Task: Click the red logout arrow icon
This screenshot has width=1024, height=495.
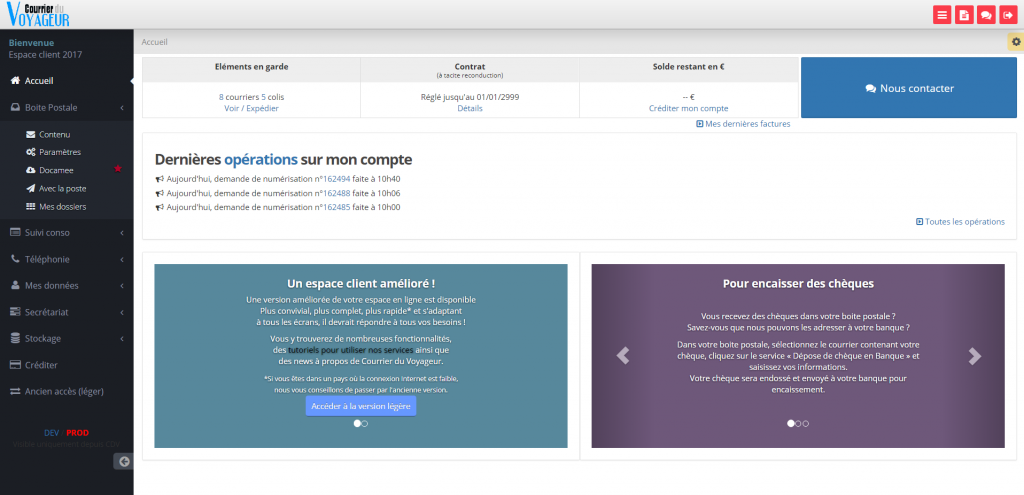Action: pos(1008,15)
